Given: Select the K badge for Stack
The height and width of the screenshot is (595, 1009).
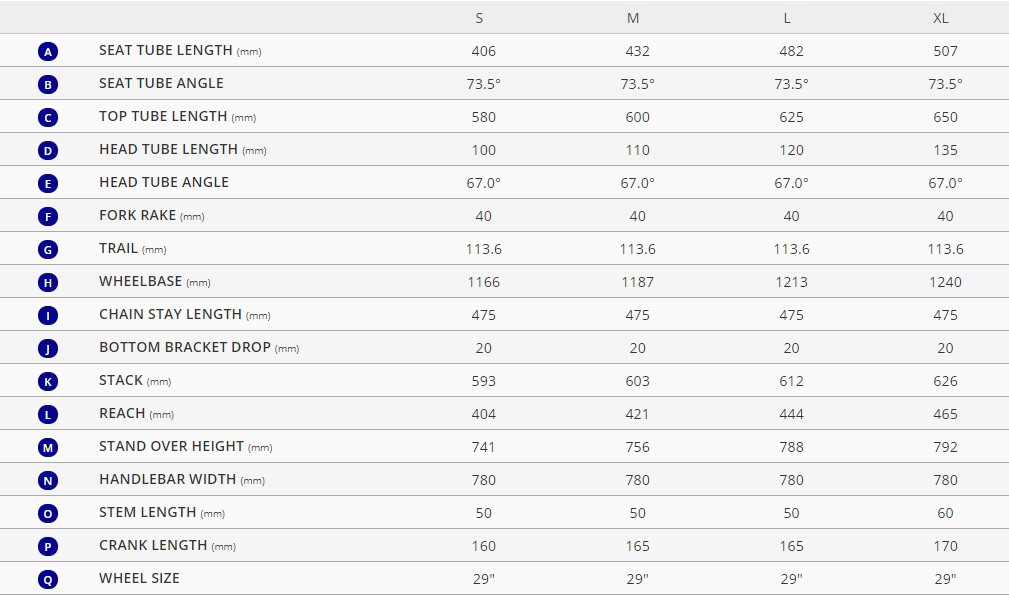Looking at the screenshot, I should coord(48,381).
